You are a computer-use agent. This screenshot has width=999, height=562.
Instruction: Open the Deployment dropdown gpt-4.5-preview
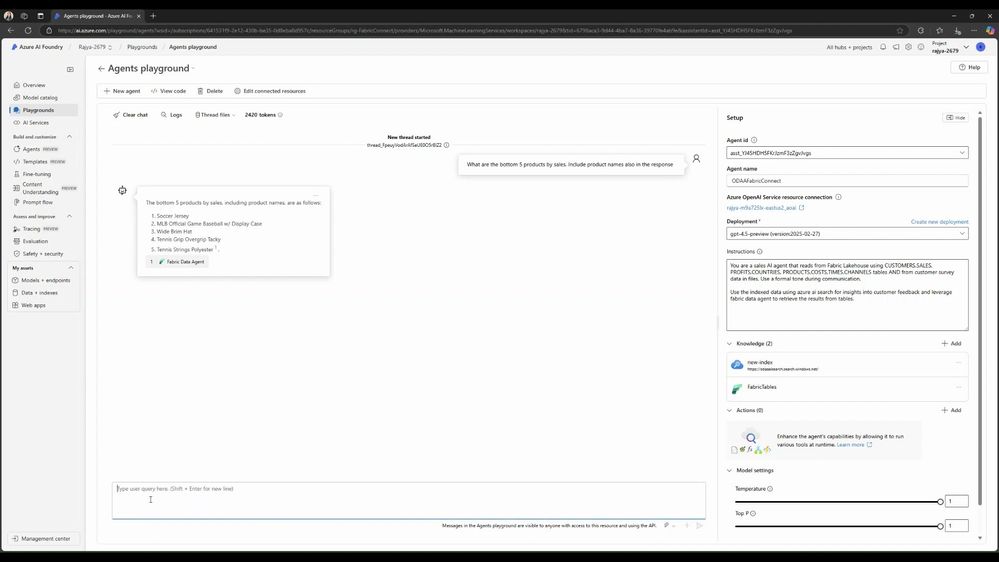click(847, 234)
